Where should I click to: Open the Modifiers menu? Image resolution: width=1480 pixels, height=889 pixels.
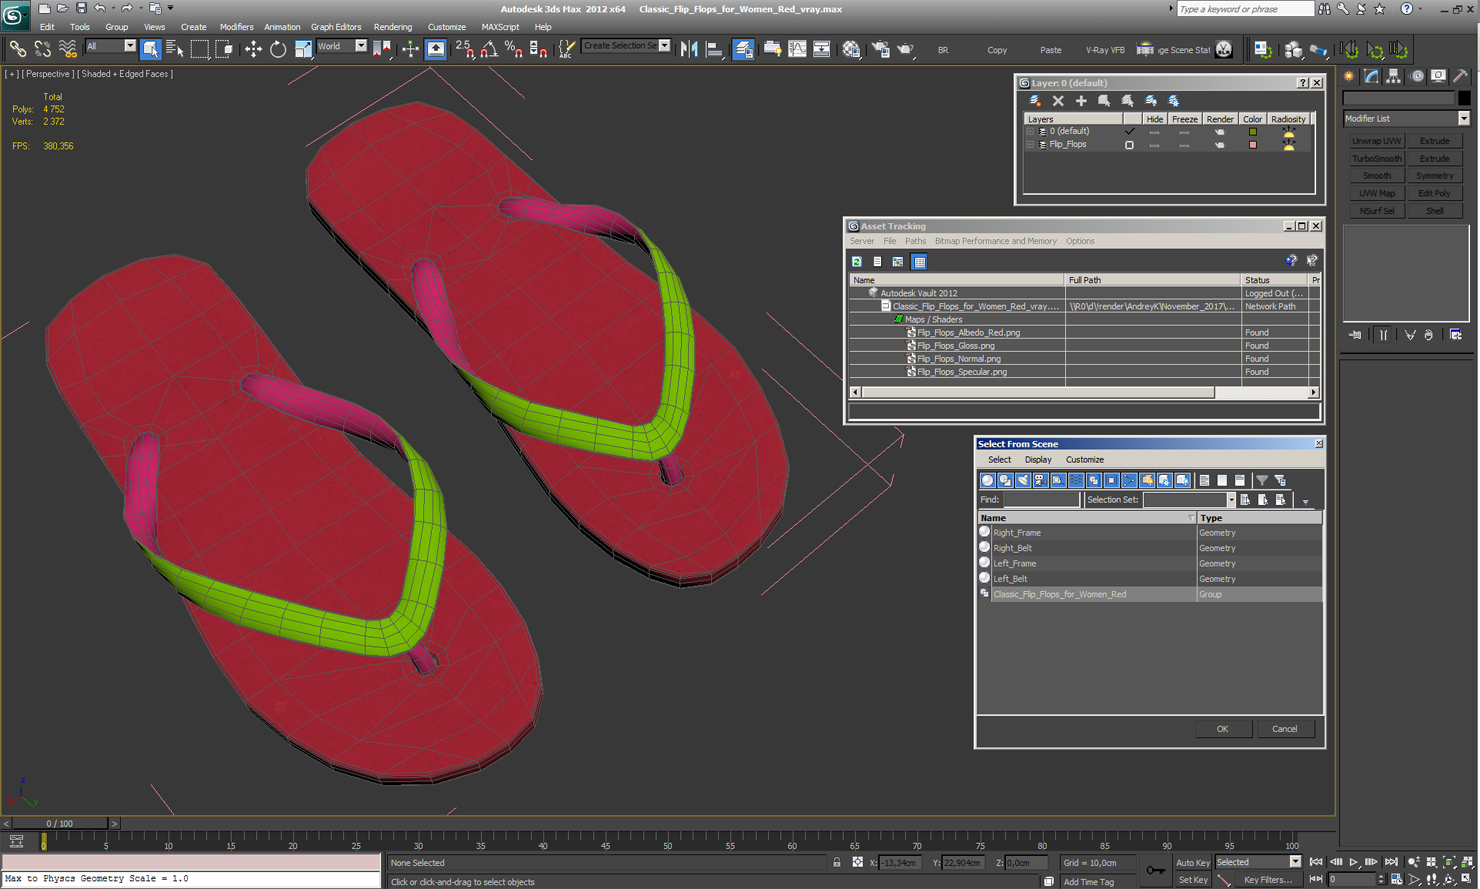click(236, 27)
